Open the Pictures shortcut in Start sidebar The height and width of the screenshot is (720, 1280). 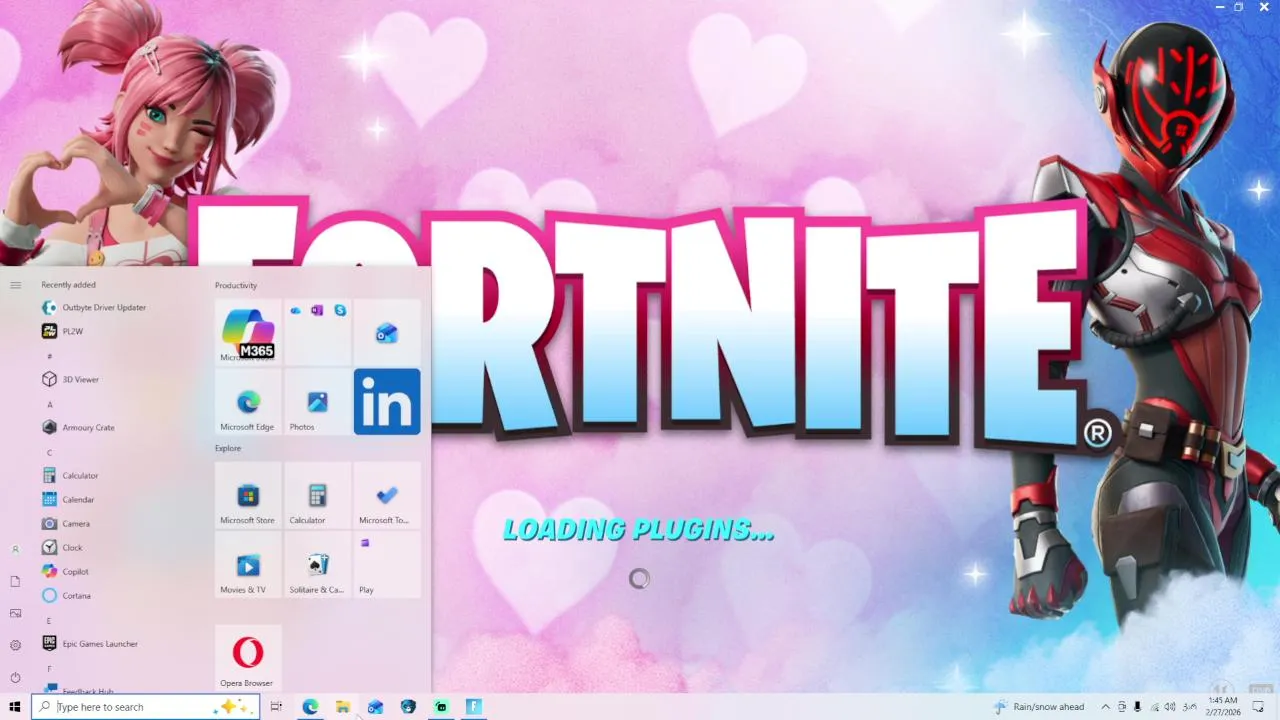pyautogui.click(x=15, y=613)
